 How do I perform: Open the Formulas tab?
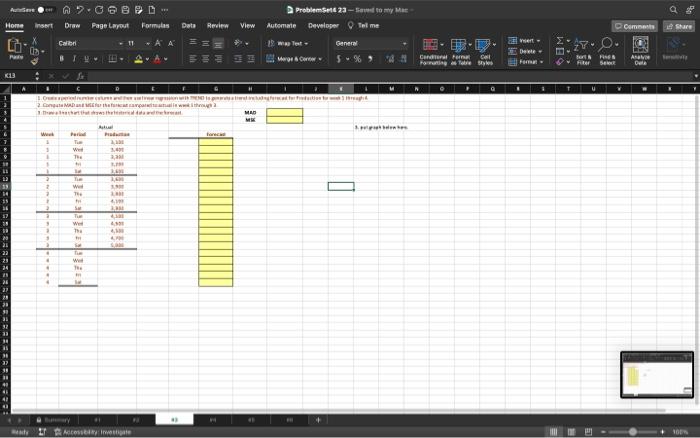tap(155, 25)
